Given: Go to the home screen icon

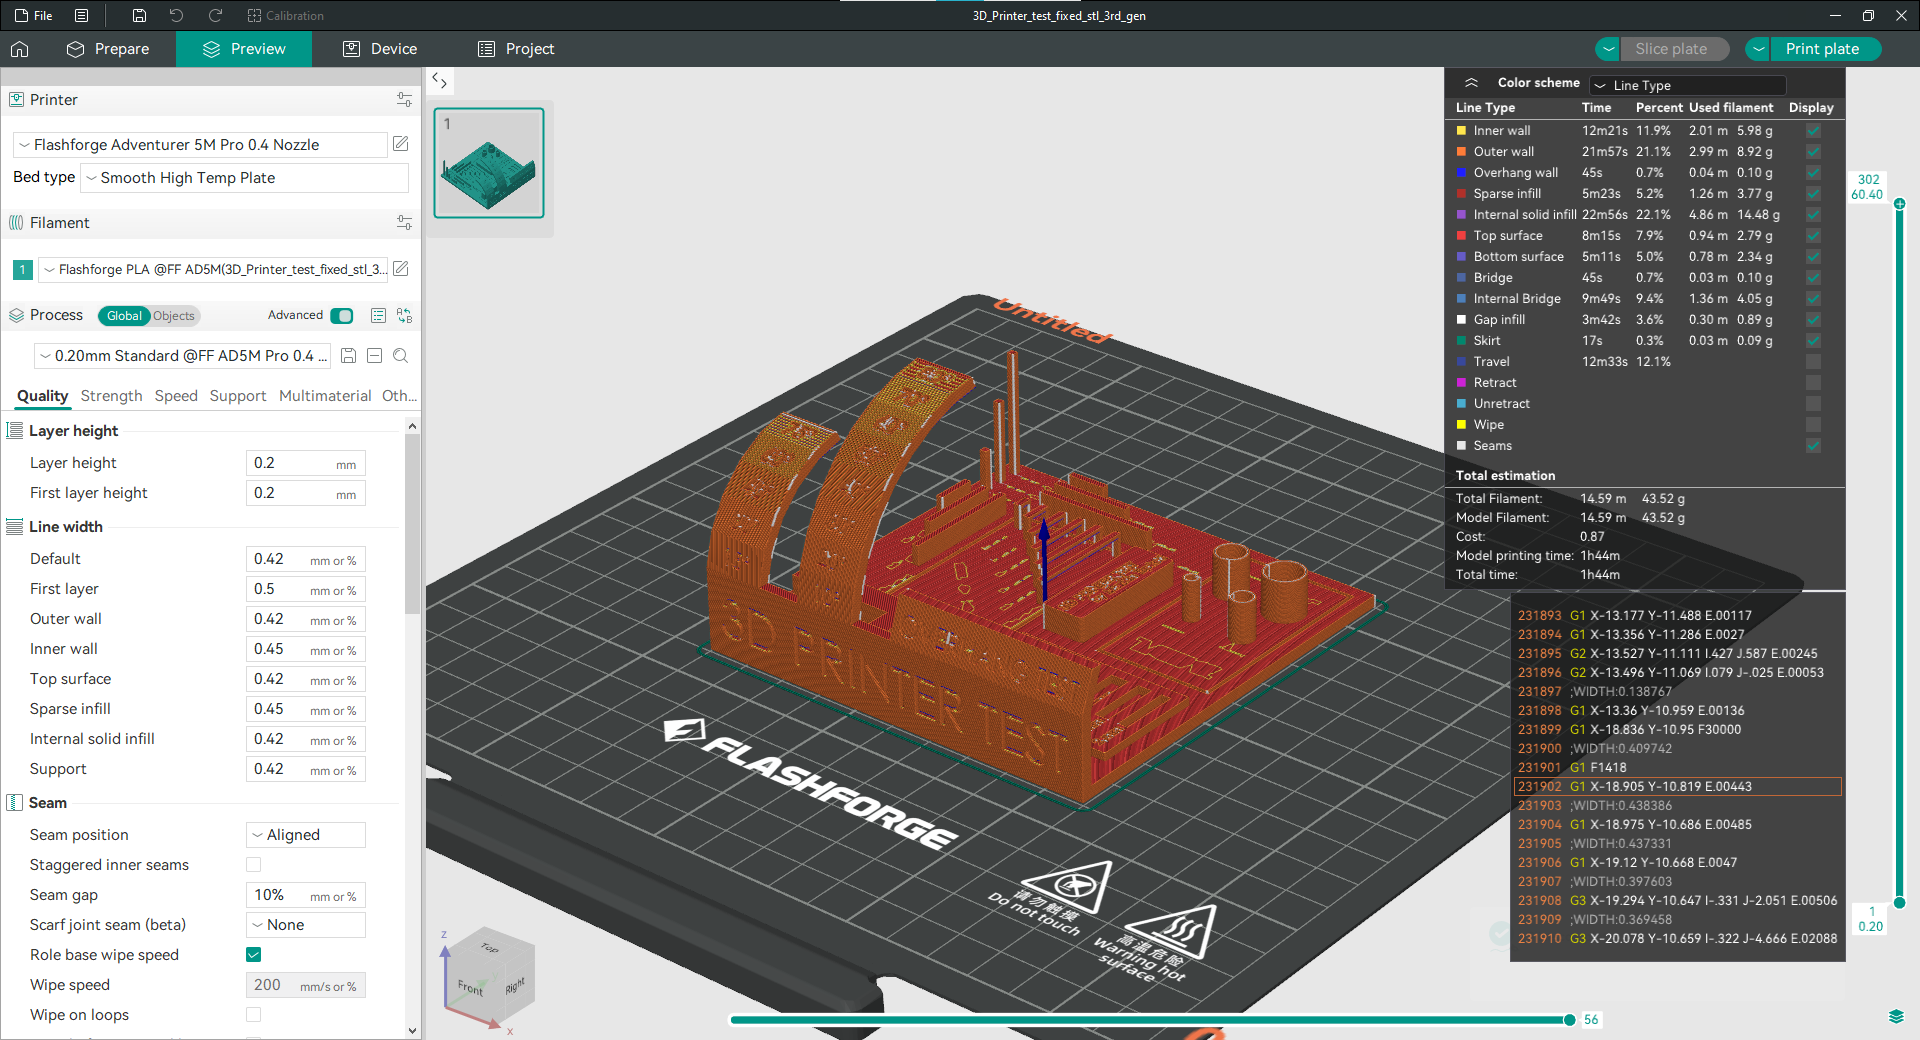Looking at the screenshot, I should [x=20, y=49].
